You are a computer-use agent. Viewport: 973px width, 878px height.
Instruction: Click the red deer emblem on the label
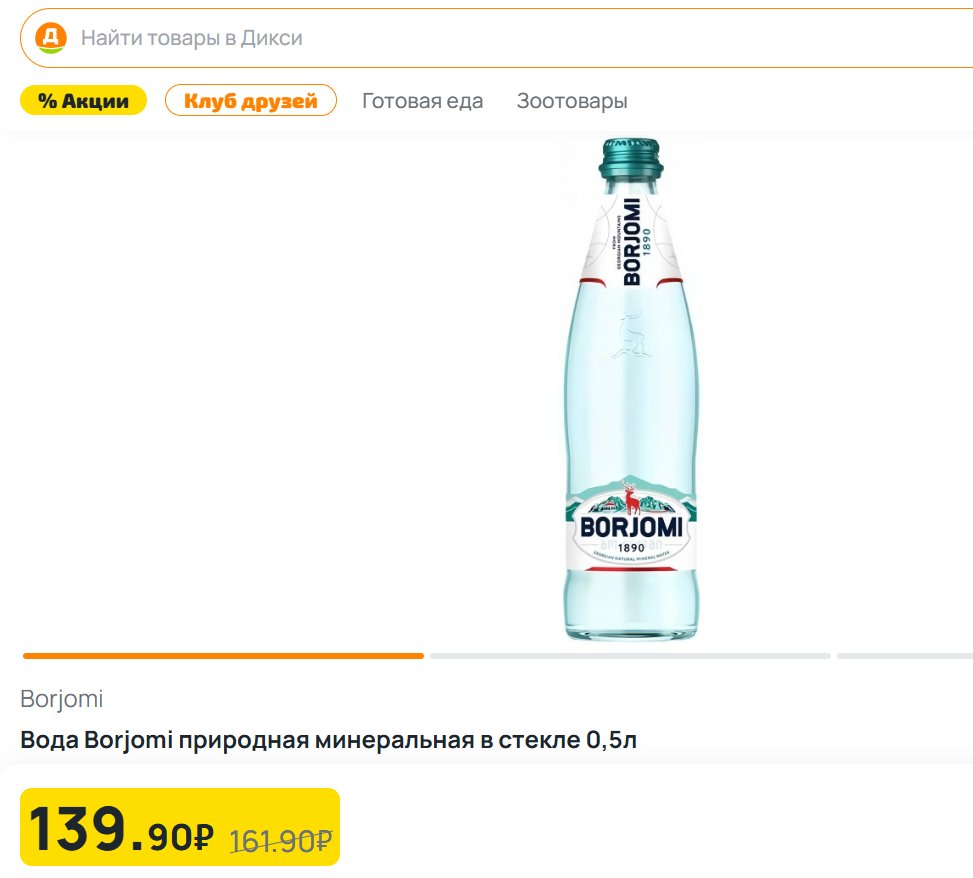630,497
